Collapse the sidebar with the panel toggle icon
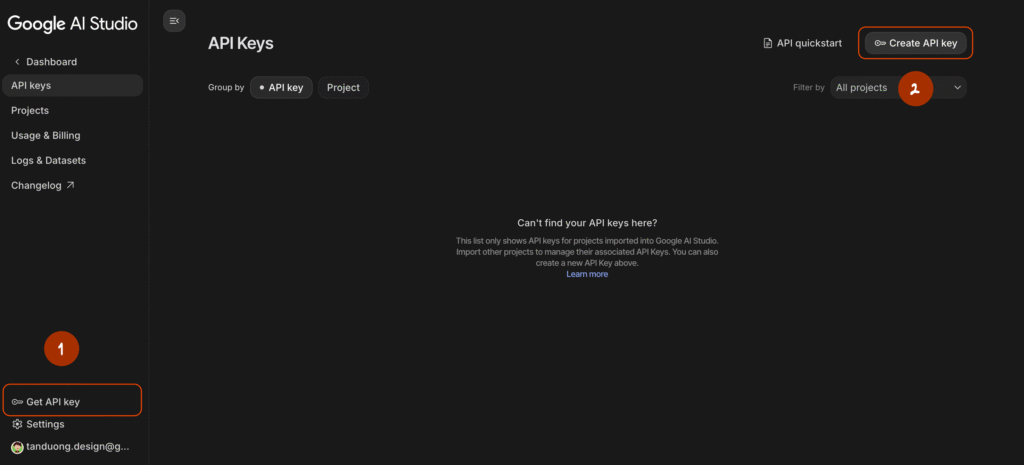1024x465 pixels. 174,21
